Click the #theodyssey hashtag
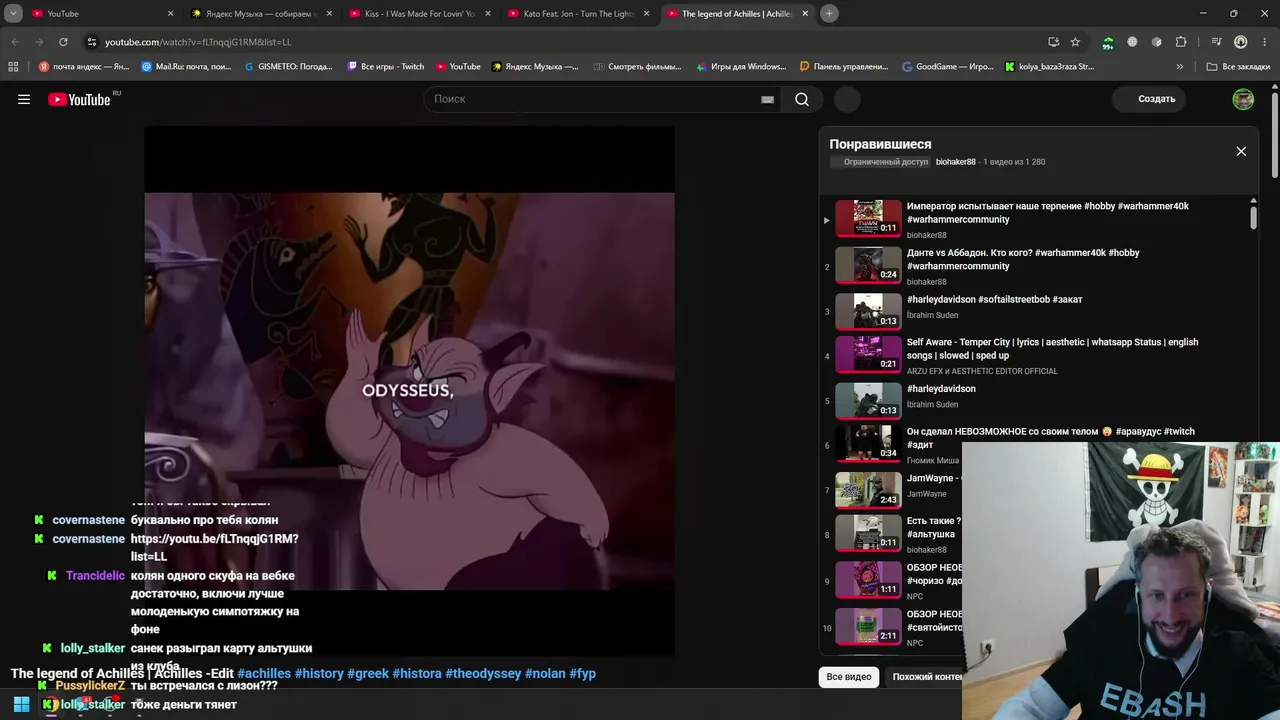Image resolution: width=1280 pixels, height=720 pixels. (483, 674)
